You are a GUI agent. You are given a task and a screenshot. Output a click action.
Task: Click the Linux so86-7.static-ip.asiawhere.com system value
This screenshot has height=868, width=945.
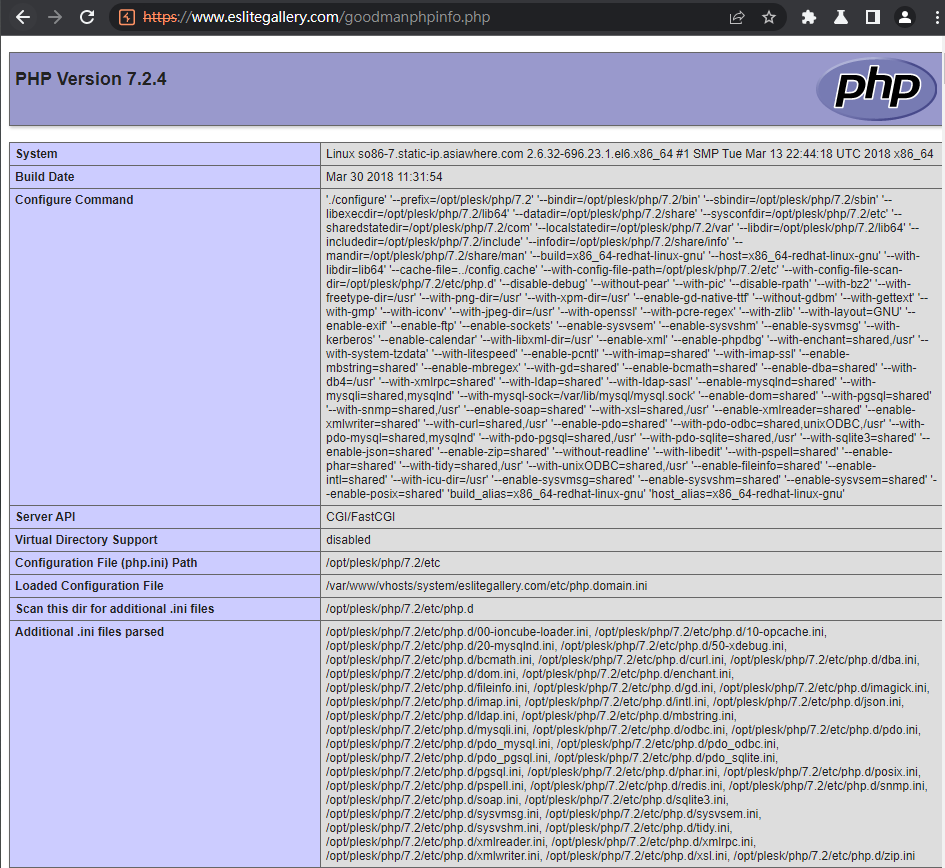tap(629, 154)
